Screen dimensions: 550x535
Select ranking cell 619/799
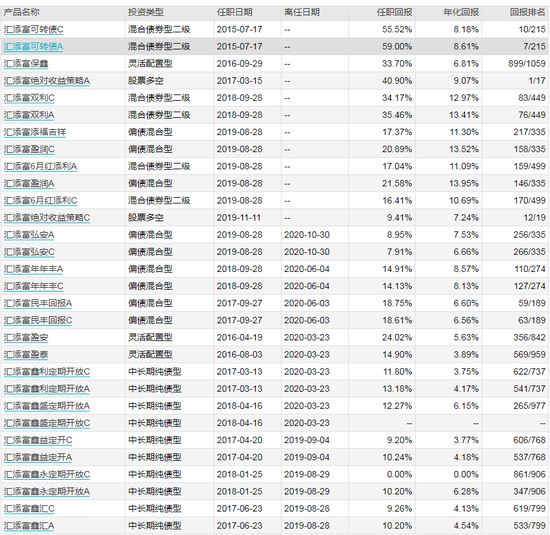pyautogui.click(x=530, y=509)
